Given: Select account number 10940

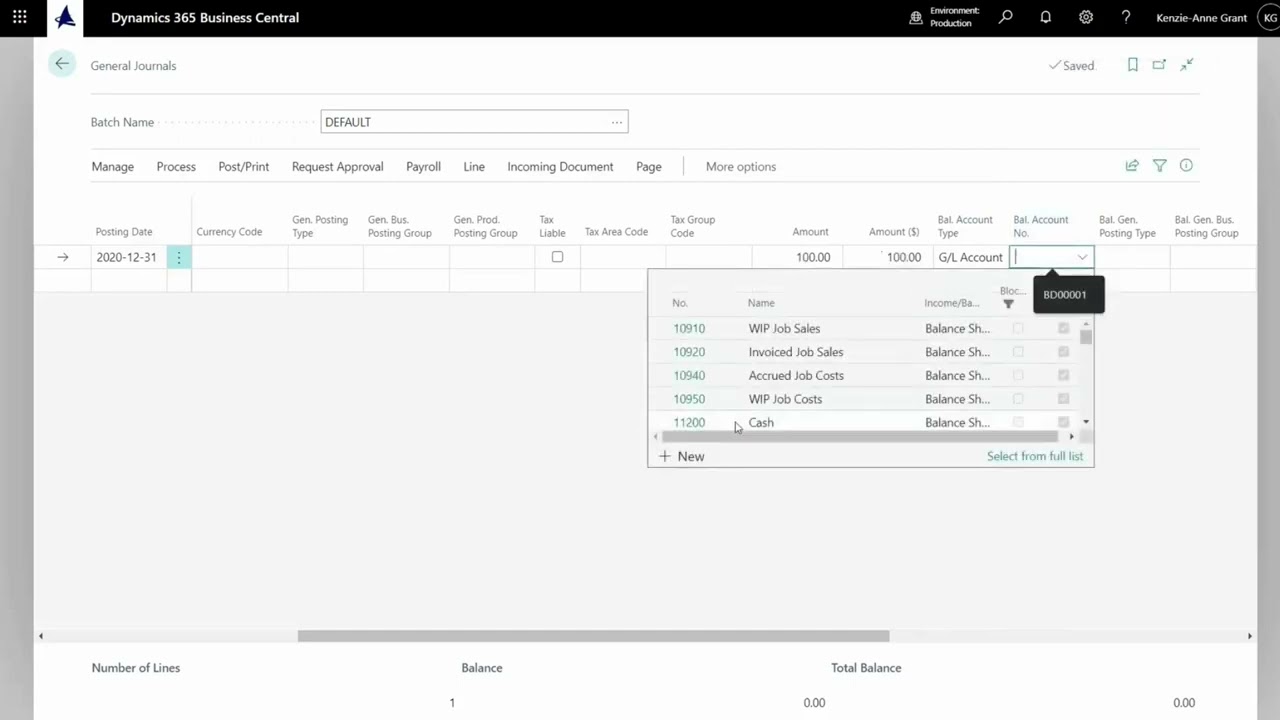Looking at the screenshot, I should click(x=689, y=375).
